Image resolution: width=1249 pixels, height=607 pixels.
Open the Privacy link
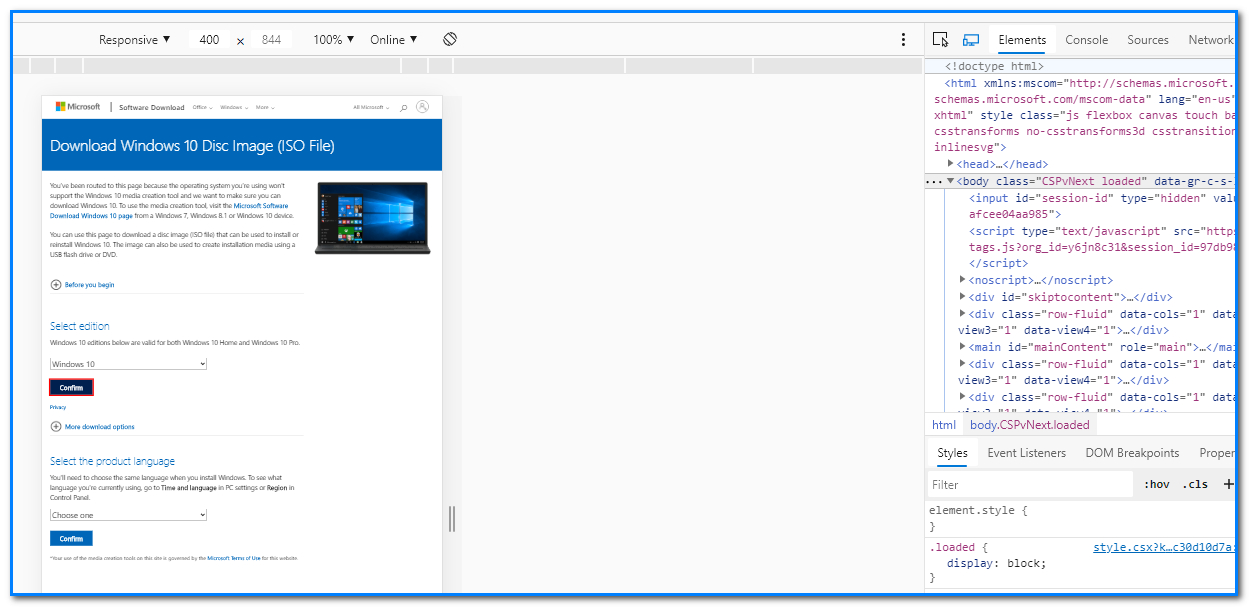tap(58, 407)
